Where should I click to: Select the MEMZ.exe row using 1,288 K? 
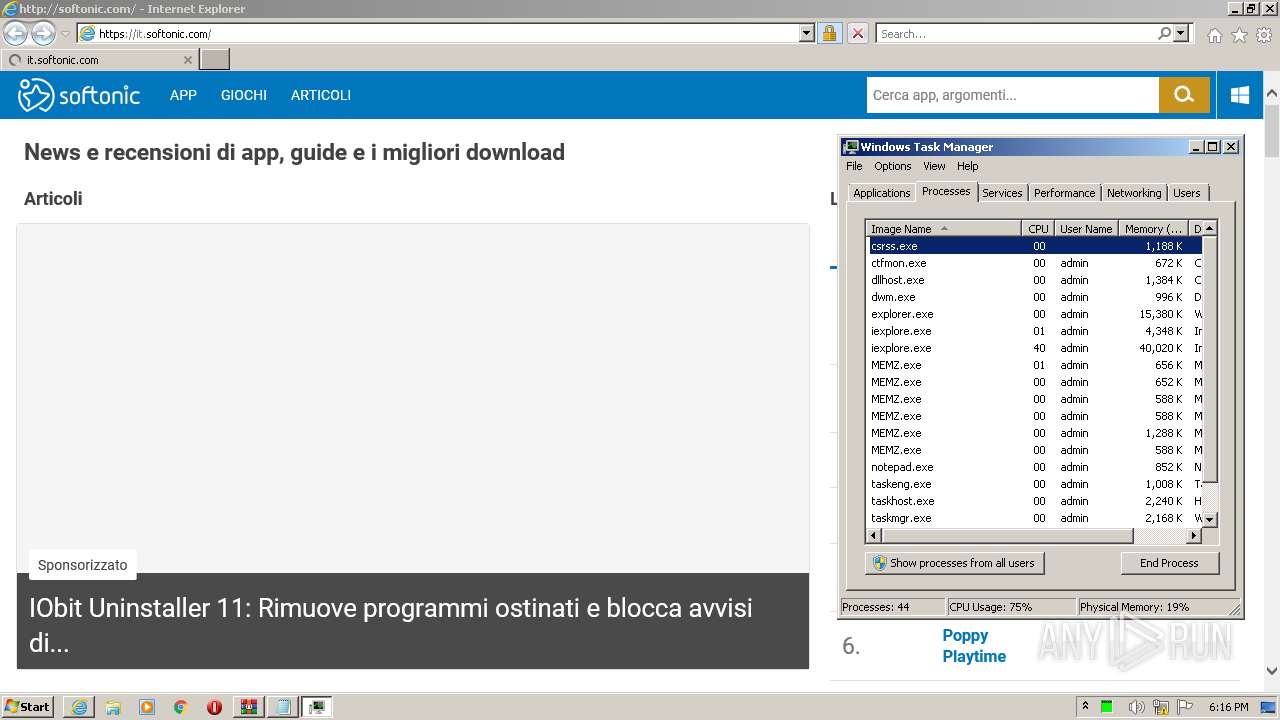tap(1034, 433)
